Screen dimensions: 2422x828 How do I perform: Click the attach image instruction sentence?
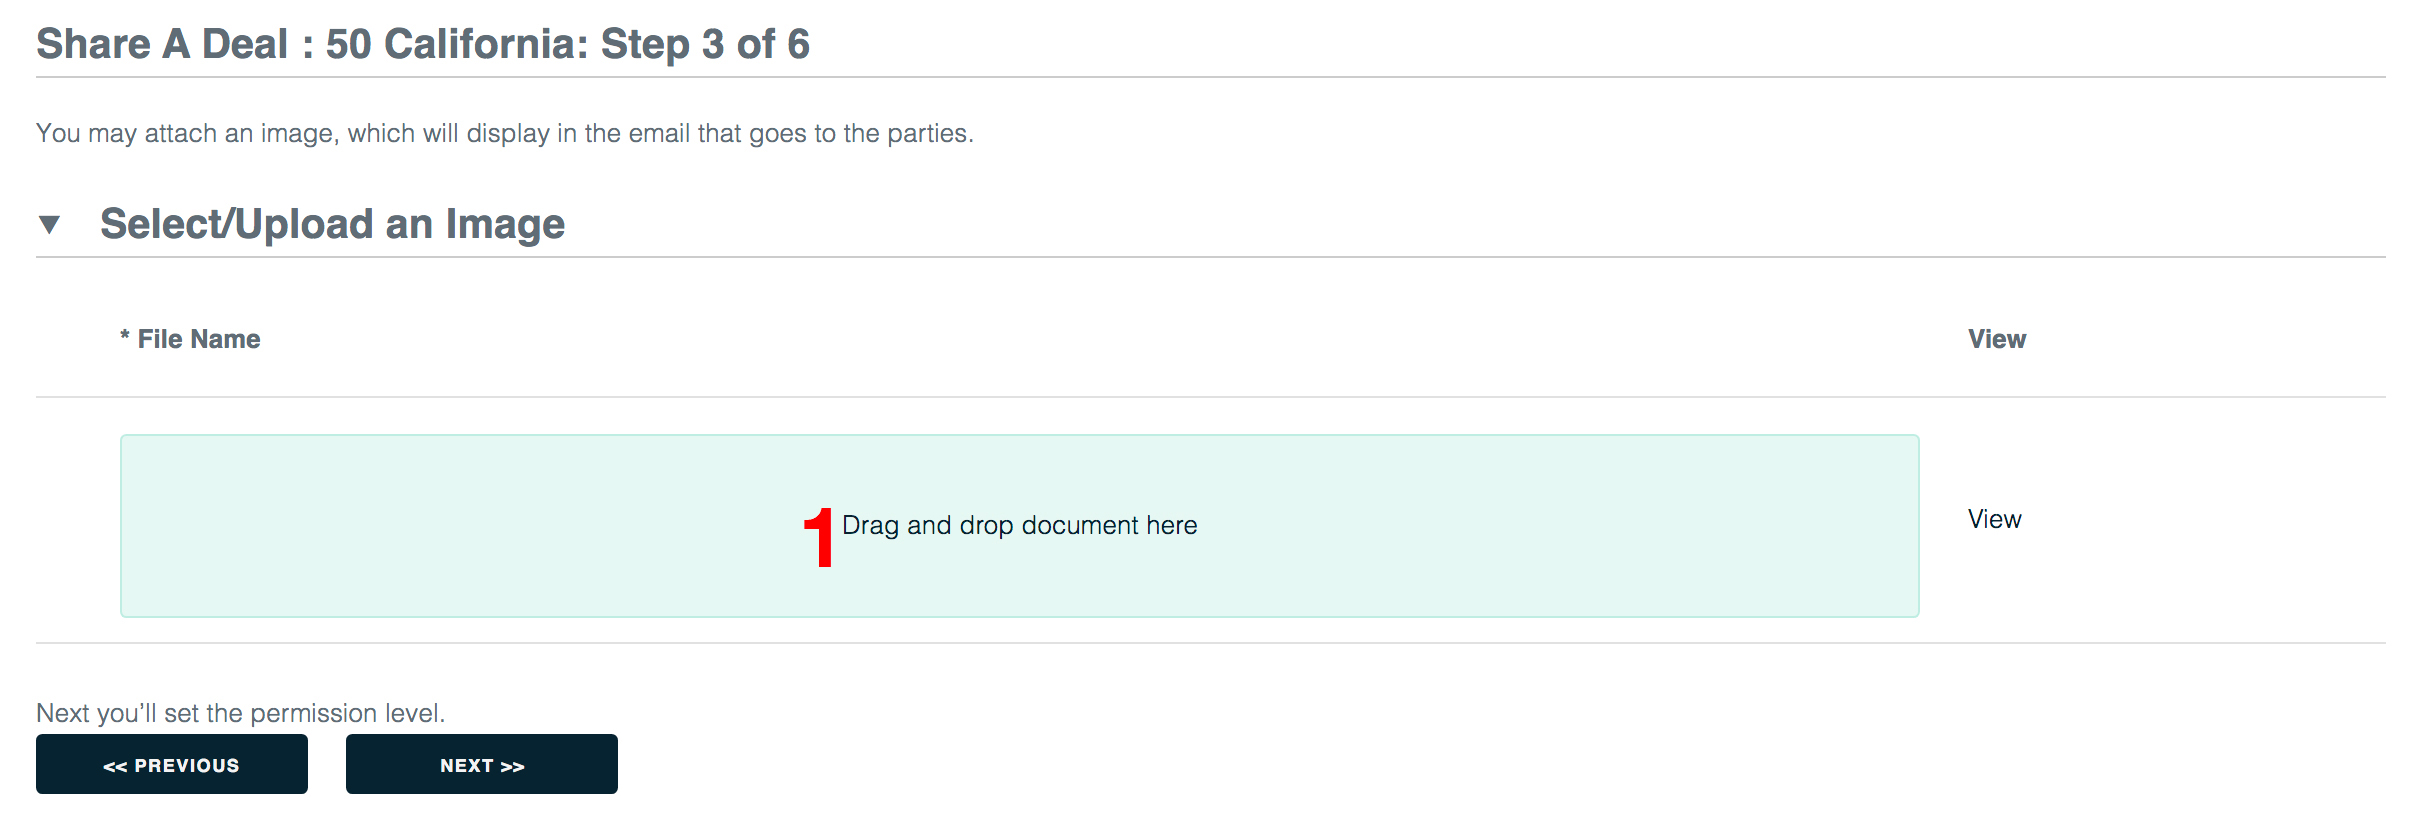[x=505, y=133]
